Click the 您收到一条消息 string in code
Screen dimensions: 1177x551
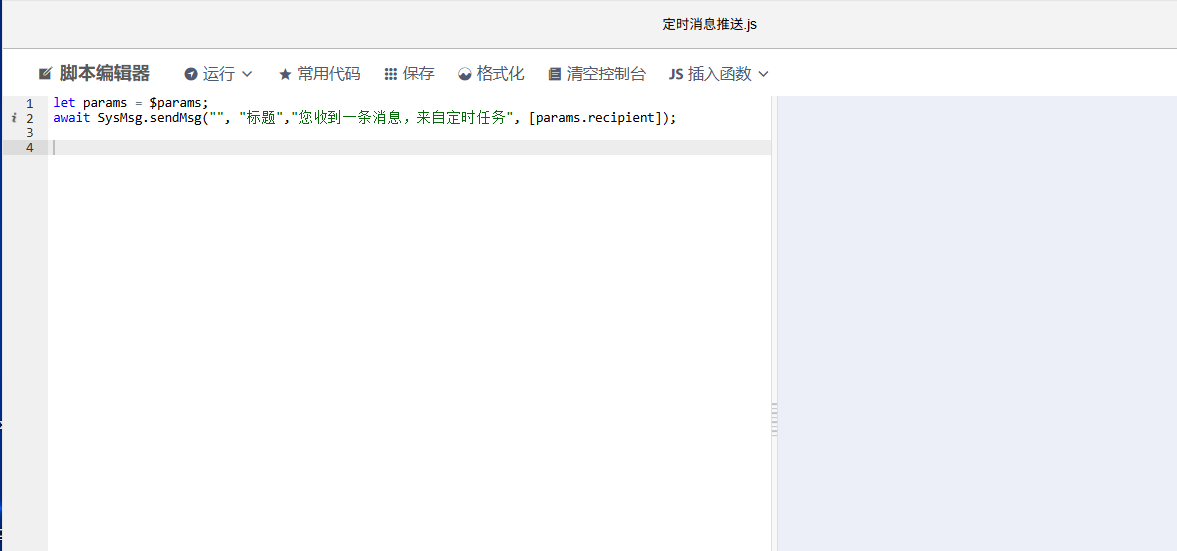(x=402, y=118)
